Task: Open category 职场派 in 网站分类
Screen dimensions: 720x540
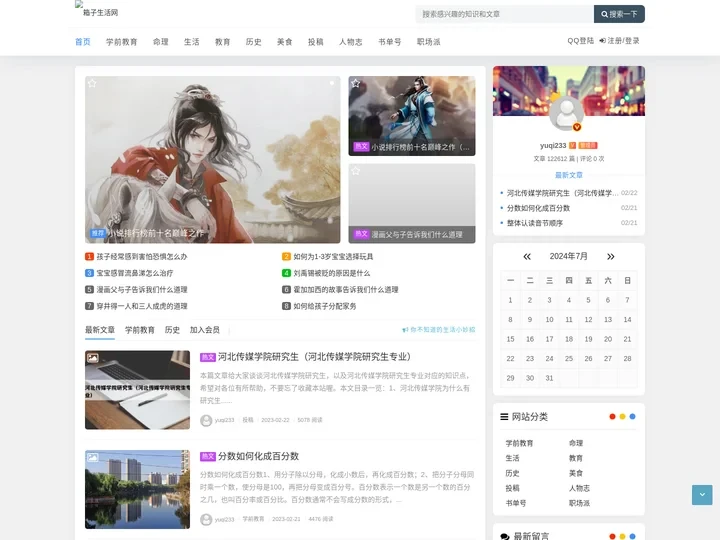Action: tap(579, 503)
